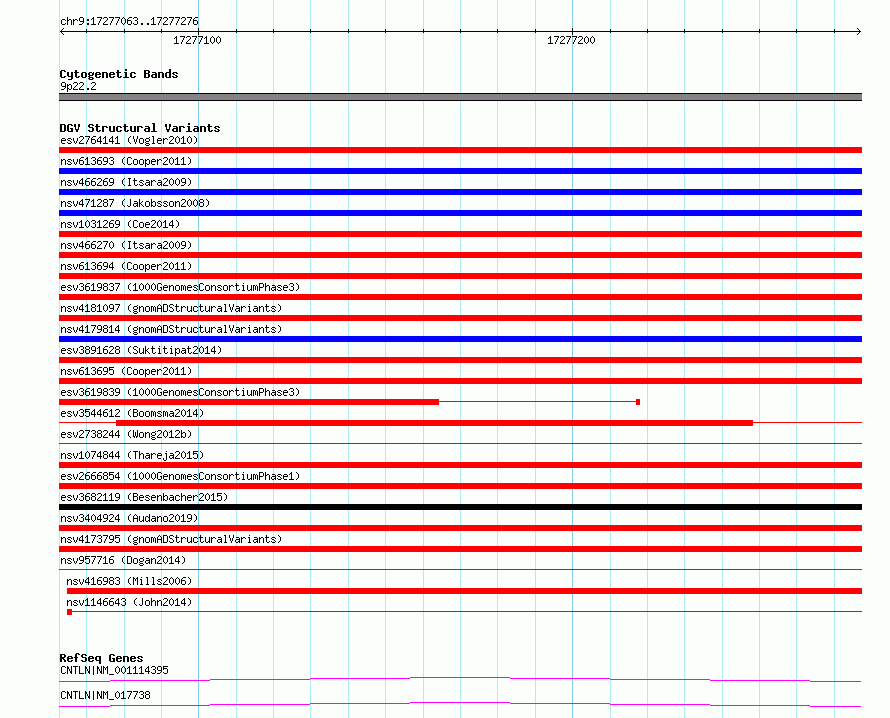Select variant nsv466270 (Itsara2009)
890x718 pixels.
coord(126,245)
